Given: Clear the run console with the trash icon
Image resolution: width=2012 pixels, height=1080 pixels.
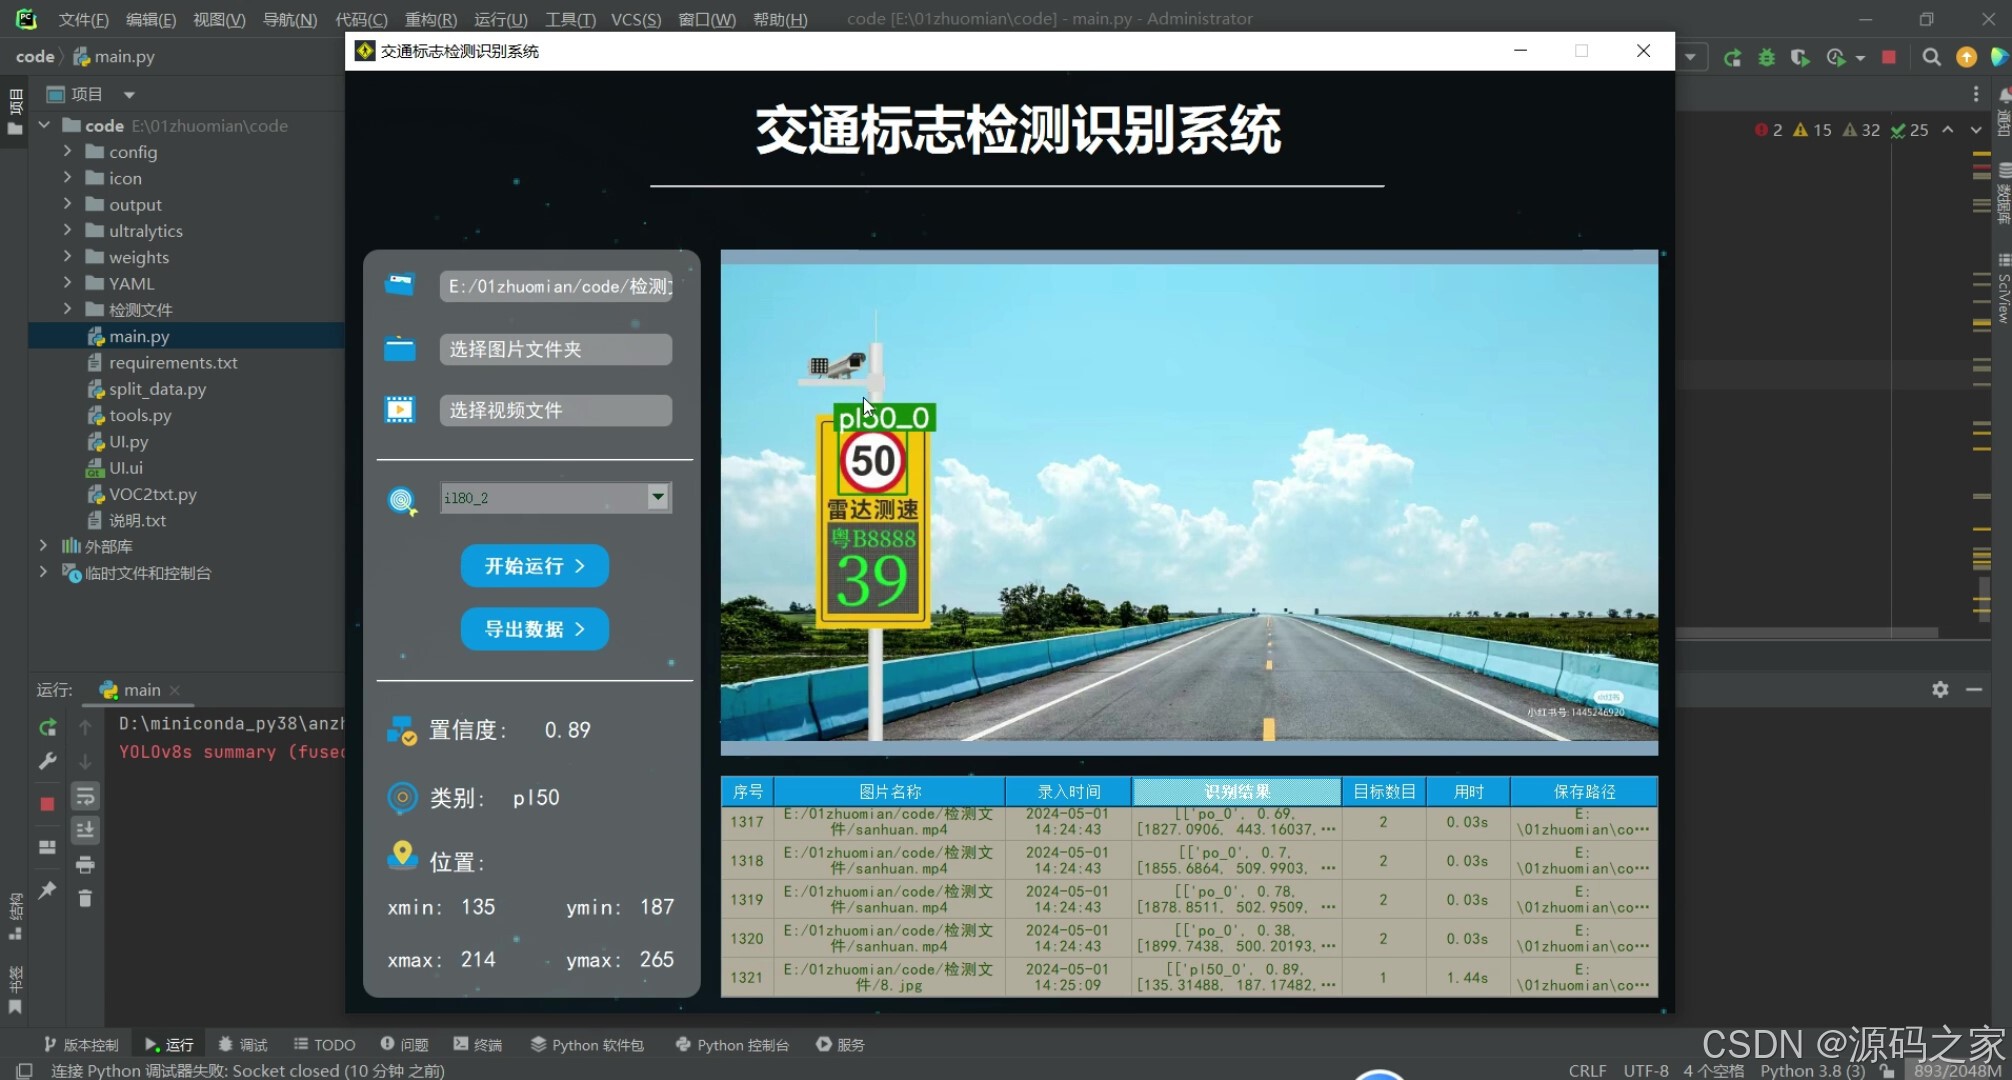Looking at the screenshot, I should pos(85,898).
